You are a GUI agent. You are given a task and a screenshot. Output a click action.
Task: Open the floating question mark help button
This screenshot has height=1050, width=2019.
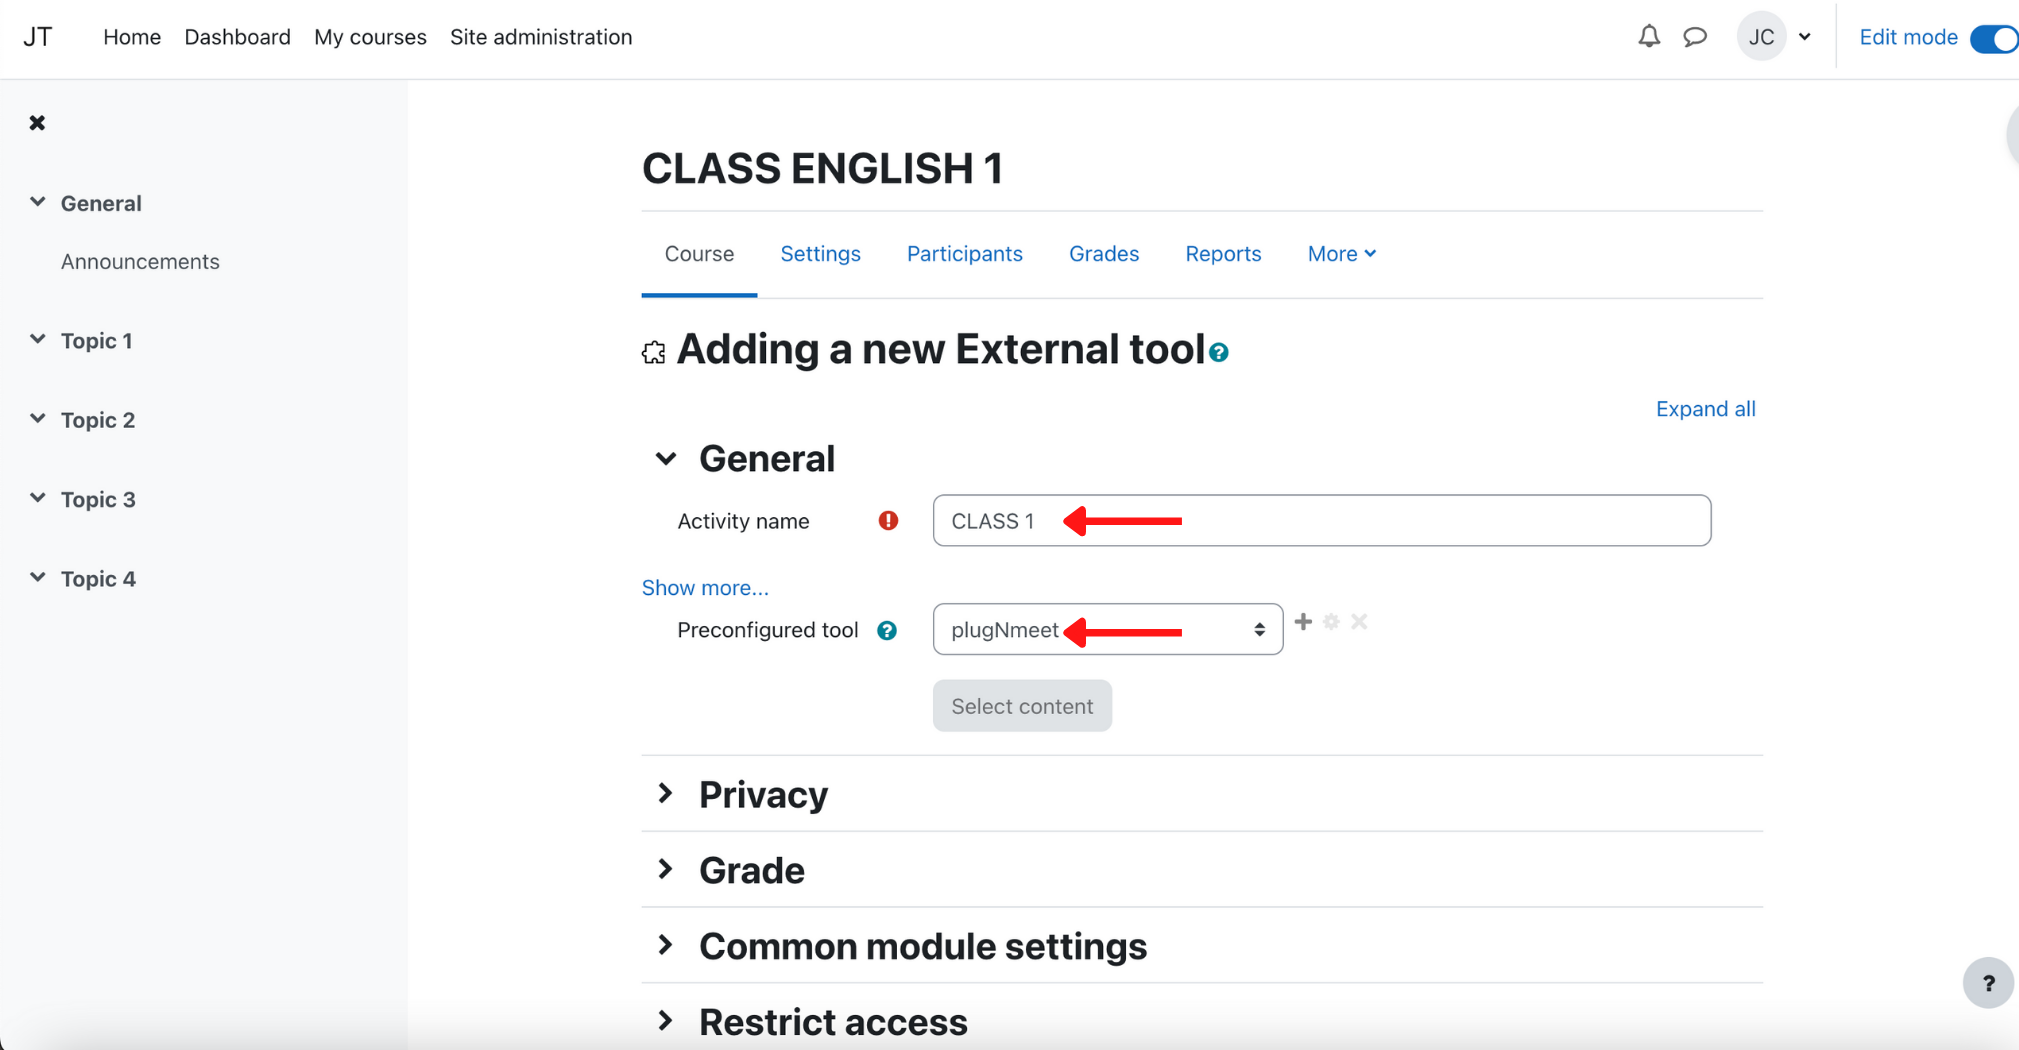point(1987,984)
